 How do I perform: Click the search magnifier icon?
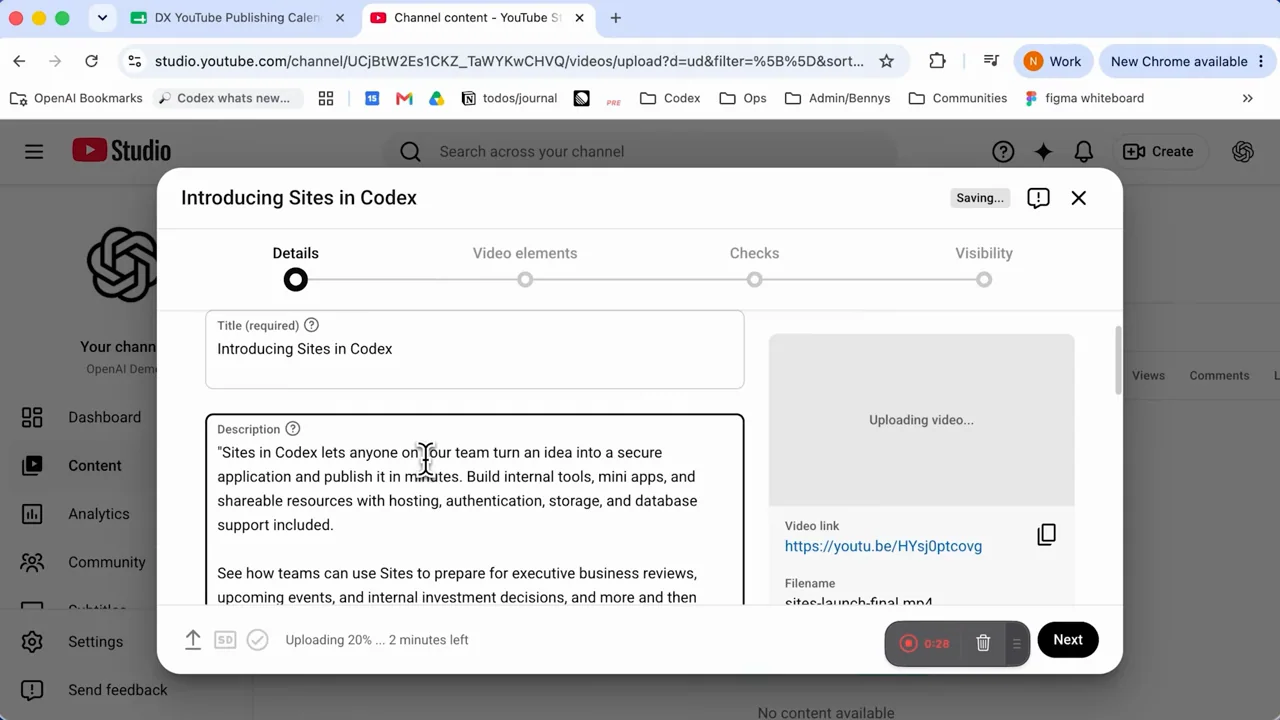(x=410, y=152)
